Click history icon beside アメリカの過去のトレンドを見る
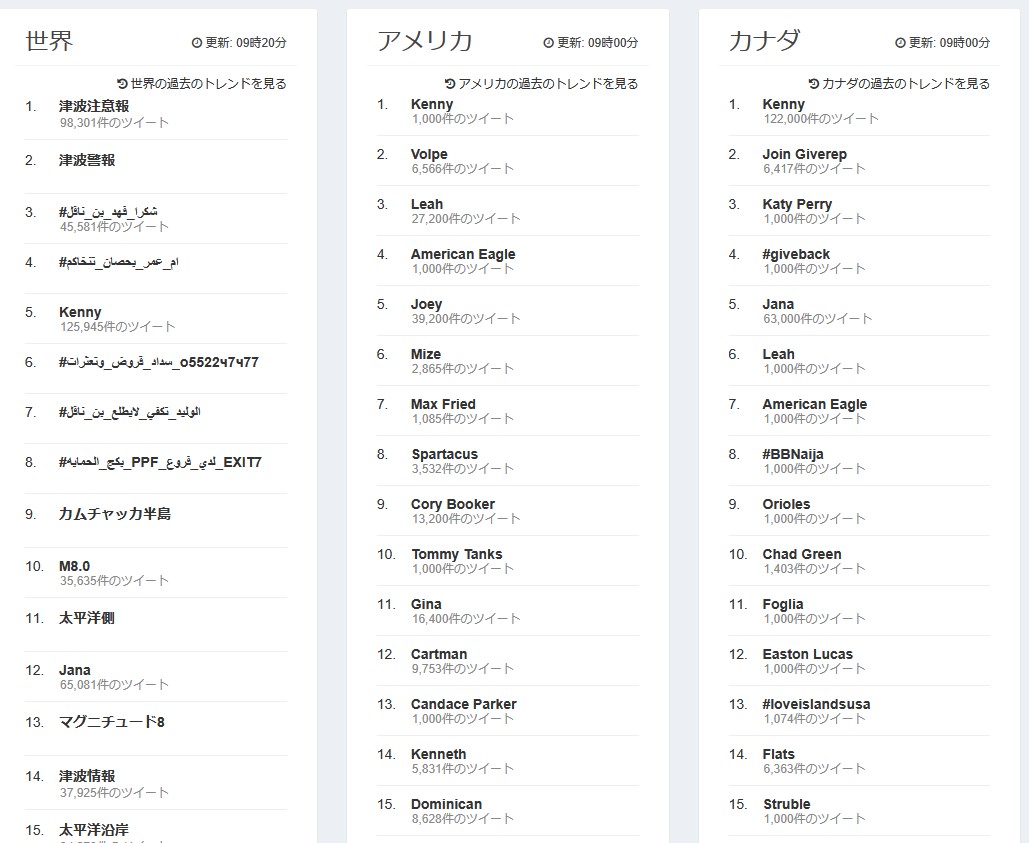1029x843 pixels. [x=450, y=84]
